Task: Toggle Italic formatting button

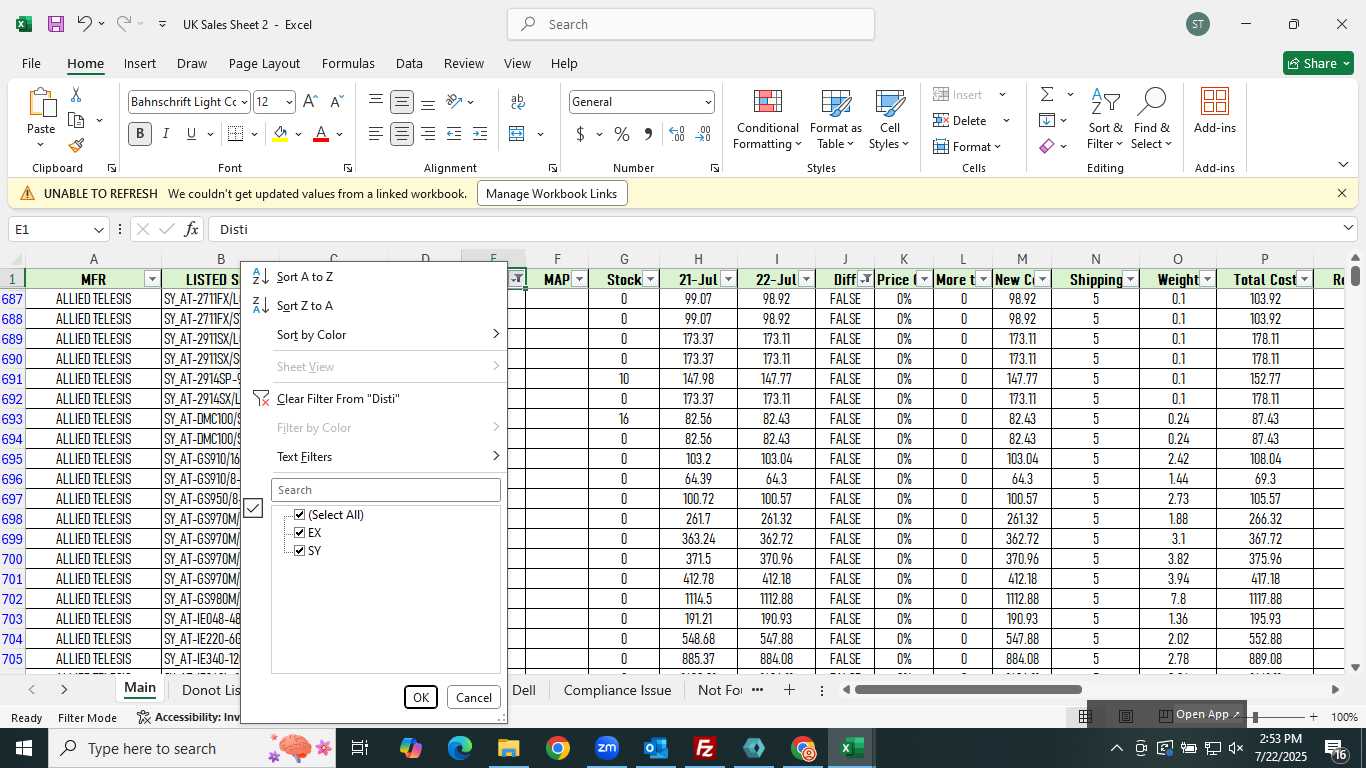Action: click(166, 134)
